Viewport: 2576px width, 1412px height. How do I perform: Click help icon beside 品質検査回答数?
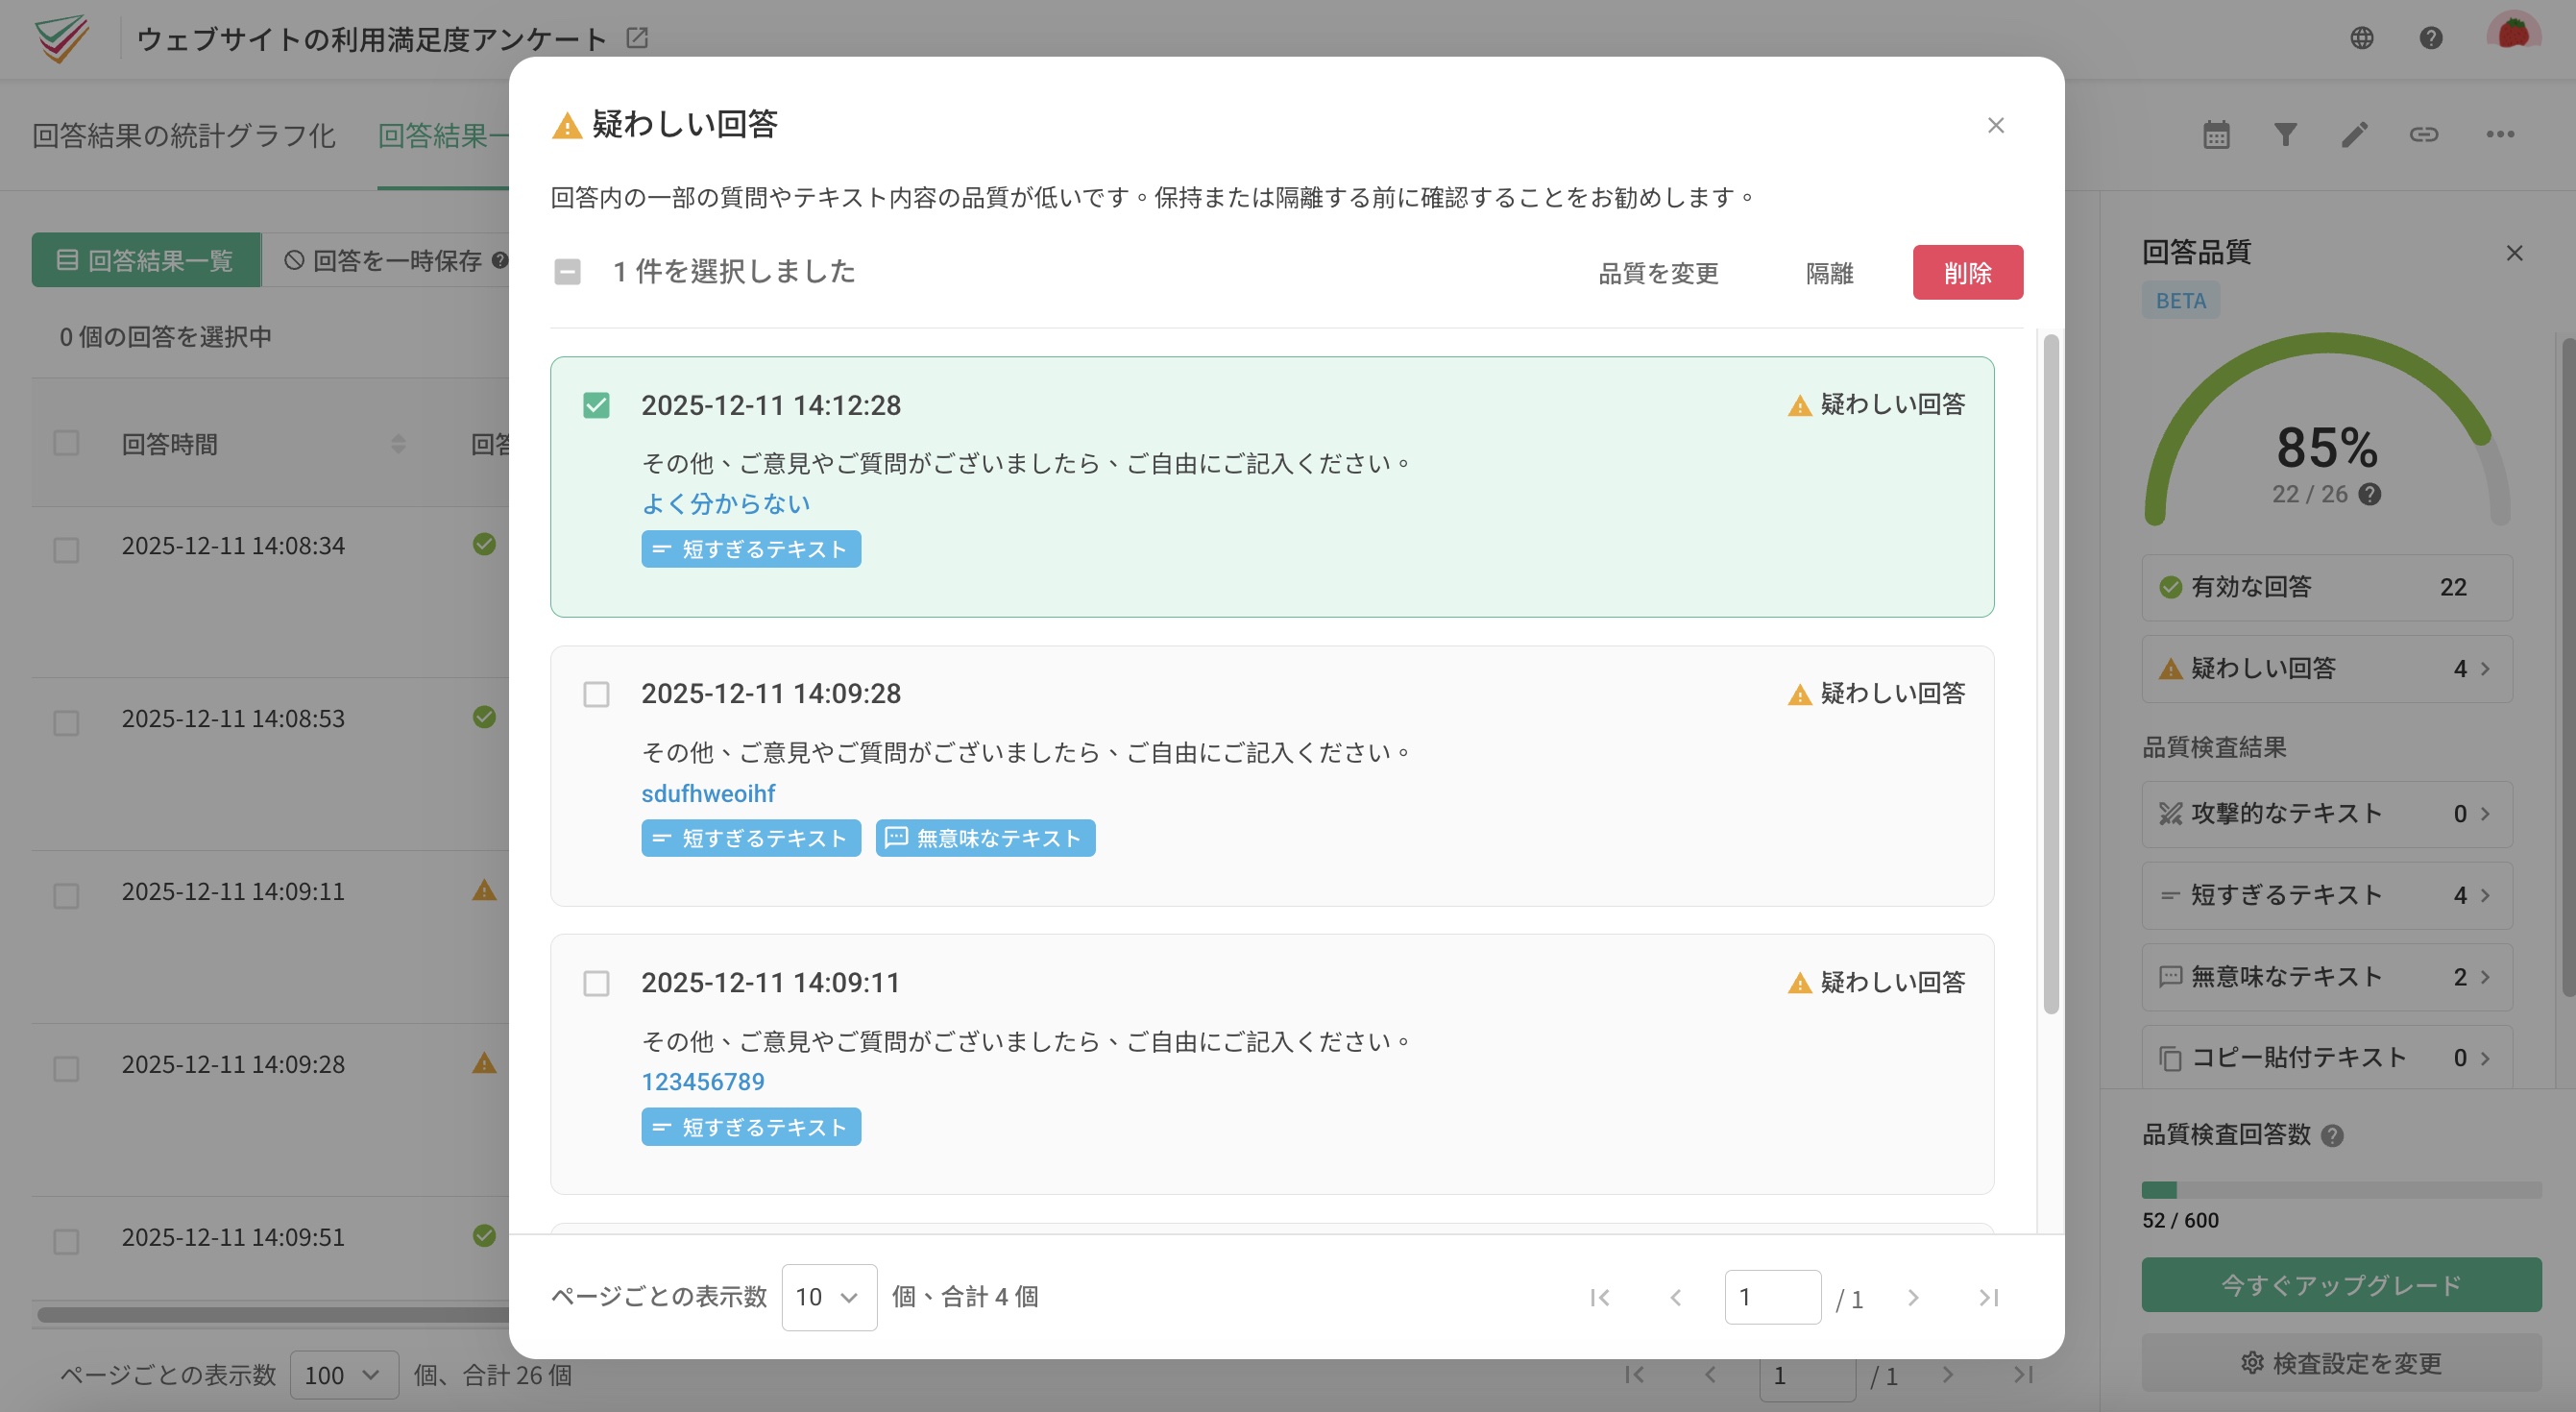[x=2332, y=1135]
